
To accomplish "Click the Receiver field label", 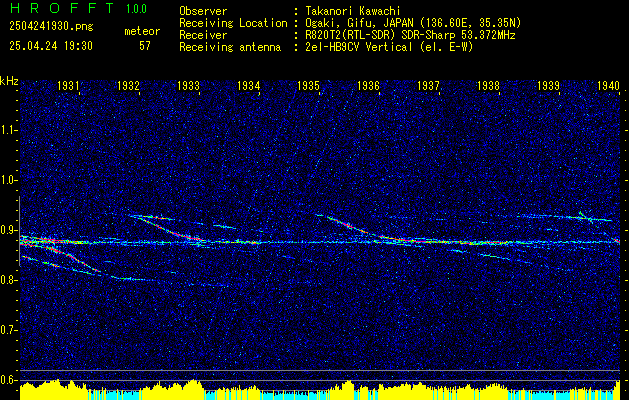I will click(203, 35).
